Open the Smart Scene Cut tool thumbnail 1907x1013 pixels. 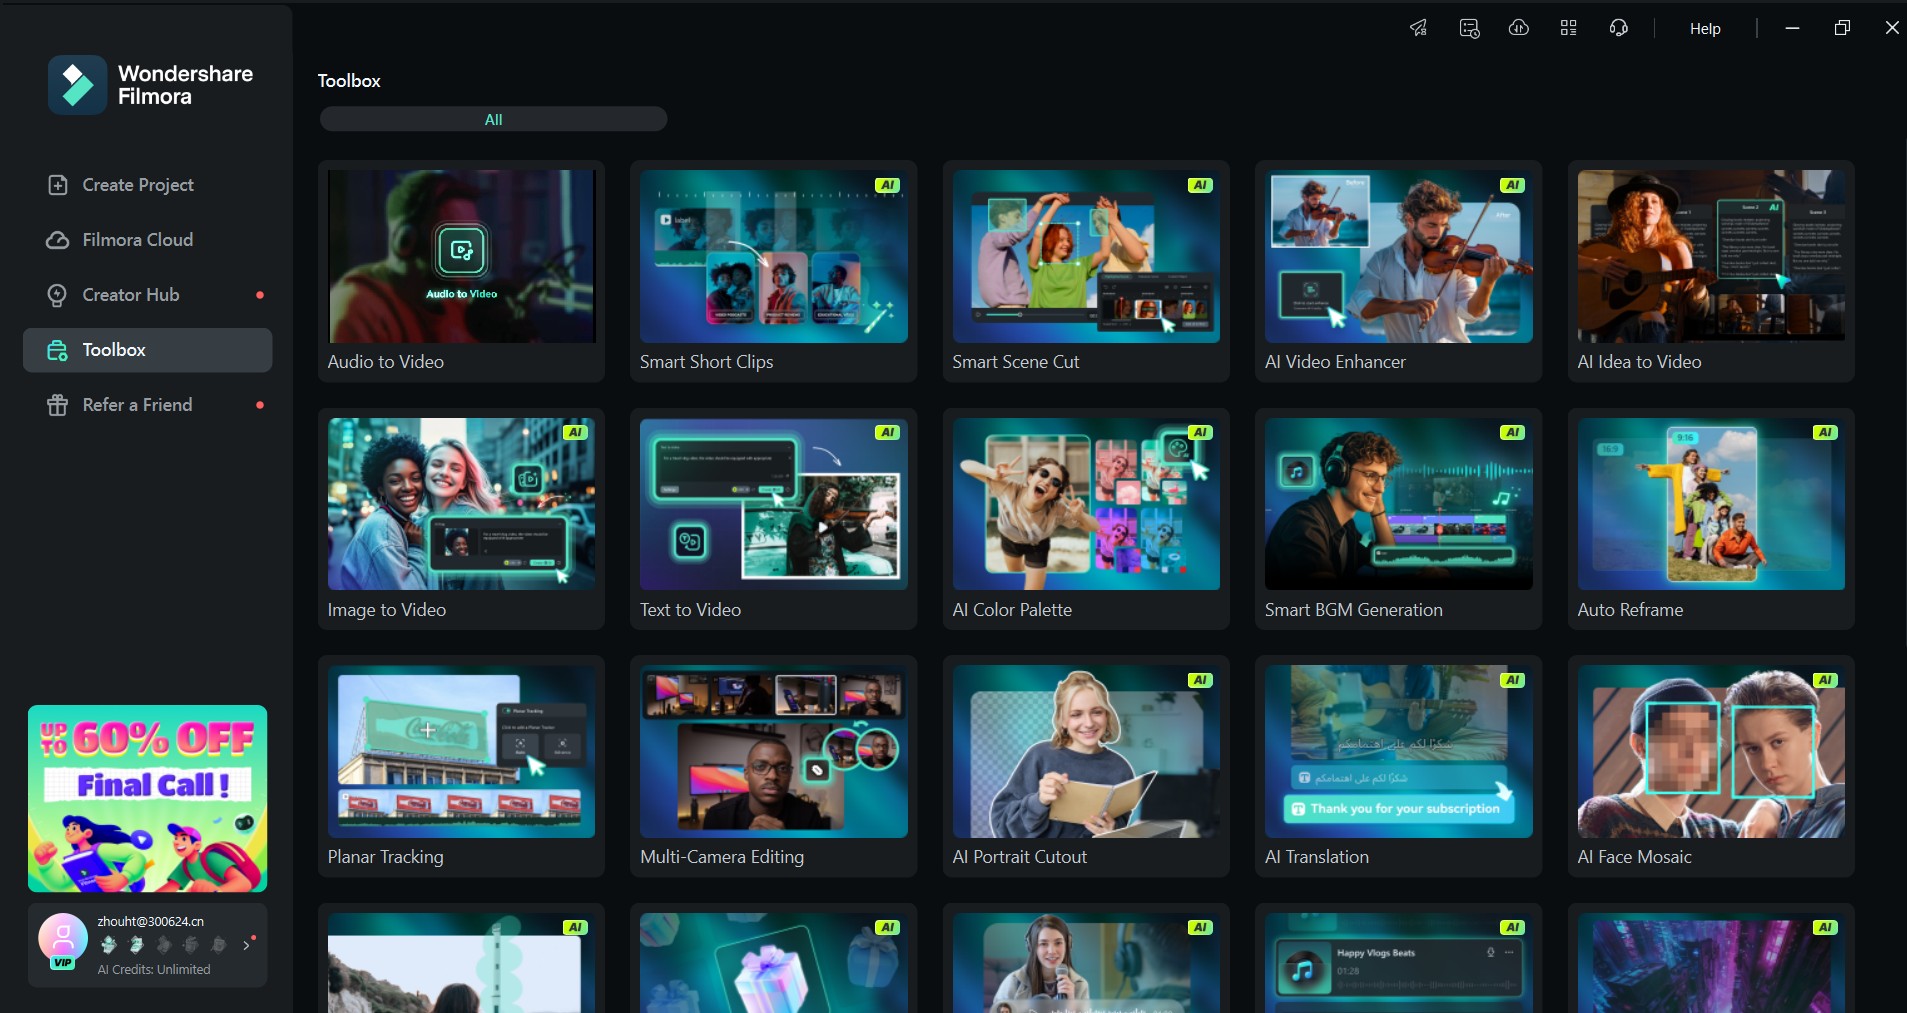tap(1086, 256)
